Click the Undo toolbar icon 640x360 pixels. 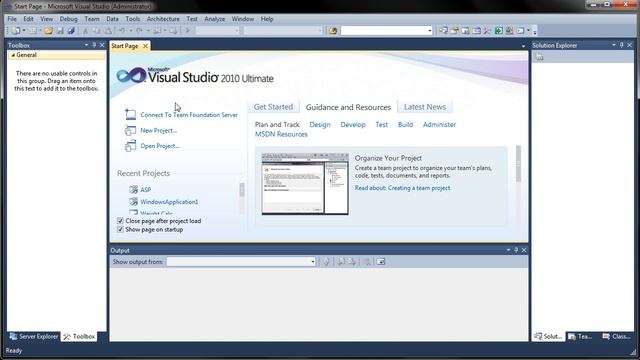pos(122,31)
